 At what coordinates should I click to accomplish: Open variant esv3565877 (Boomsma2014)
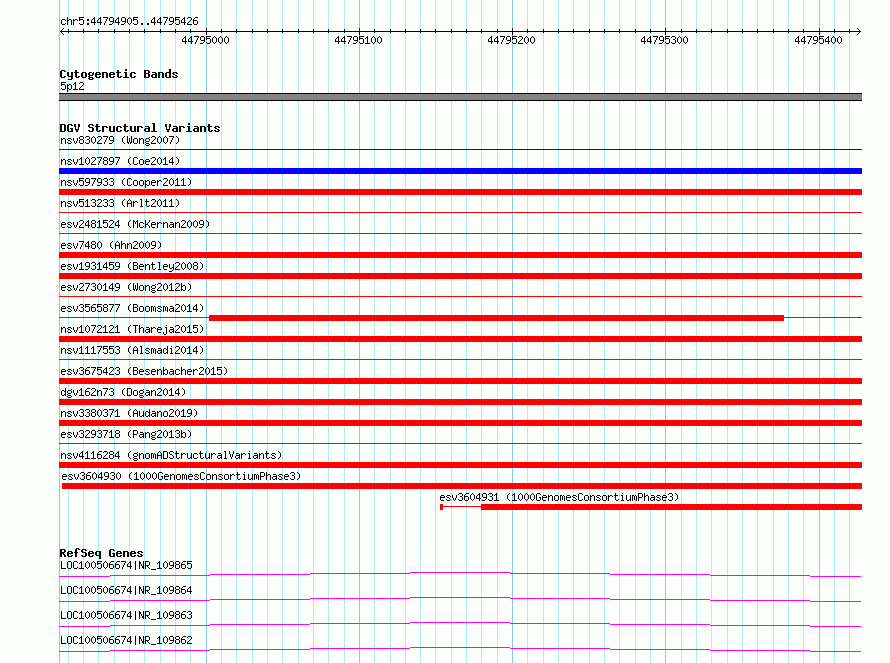(132, 308)
